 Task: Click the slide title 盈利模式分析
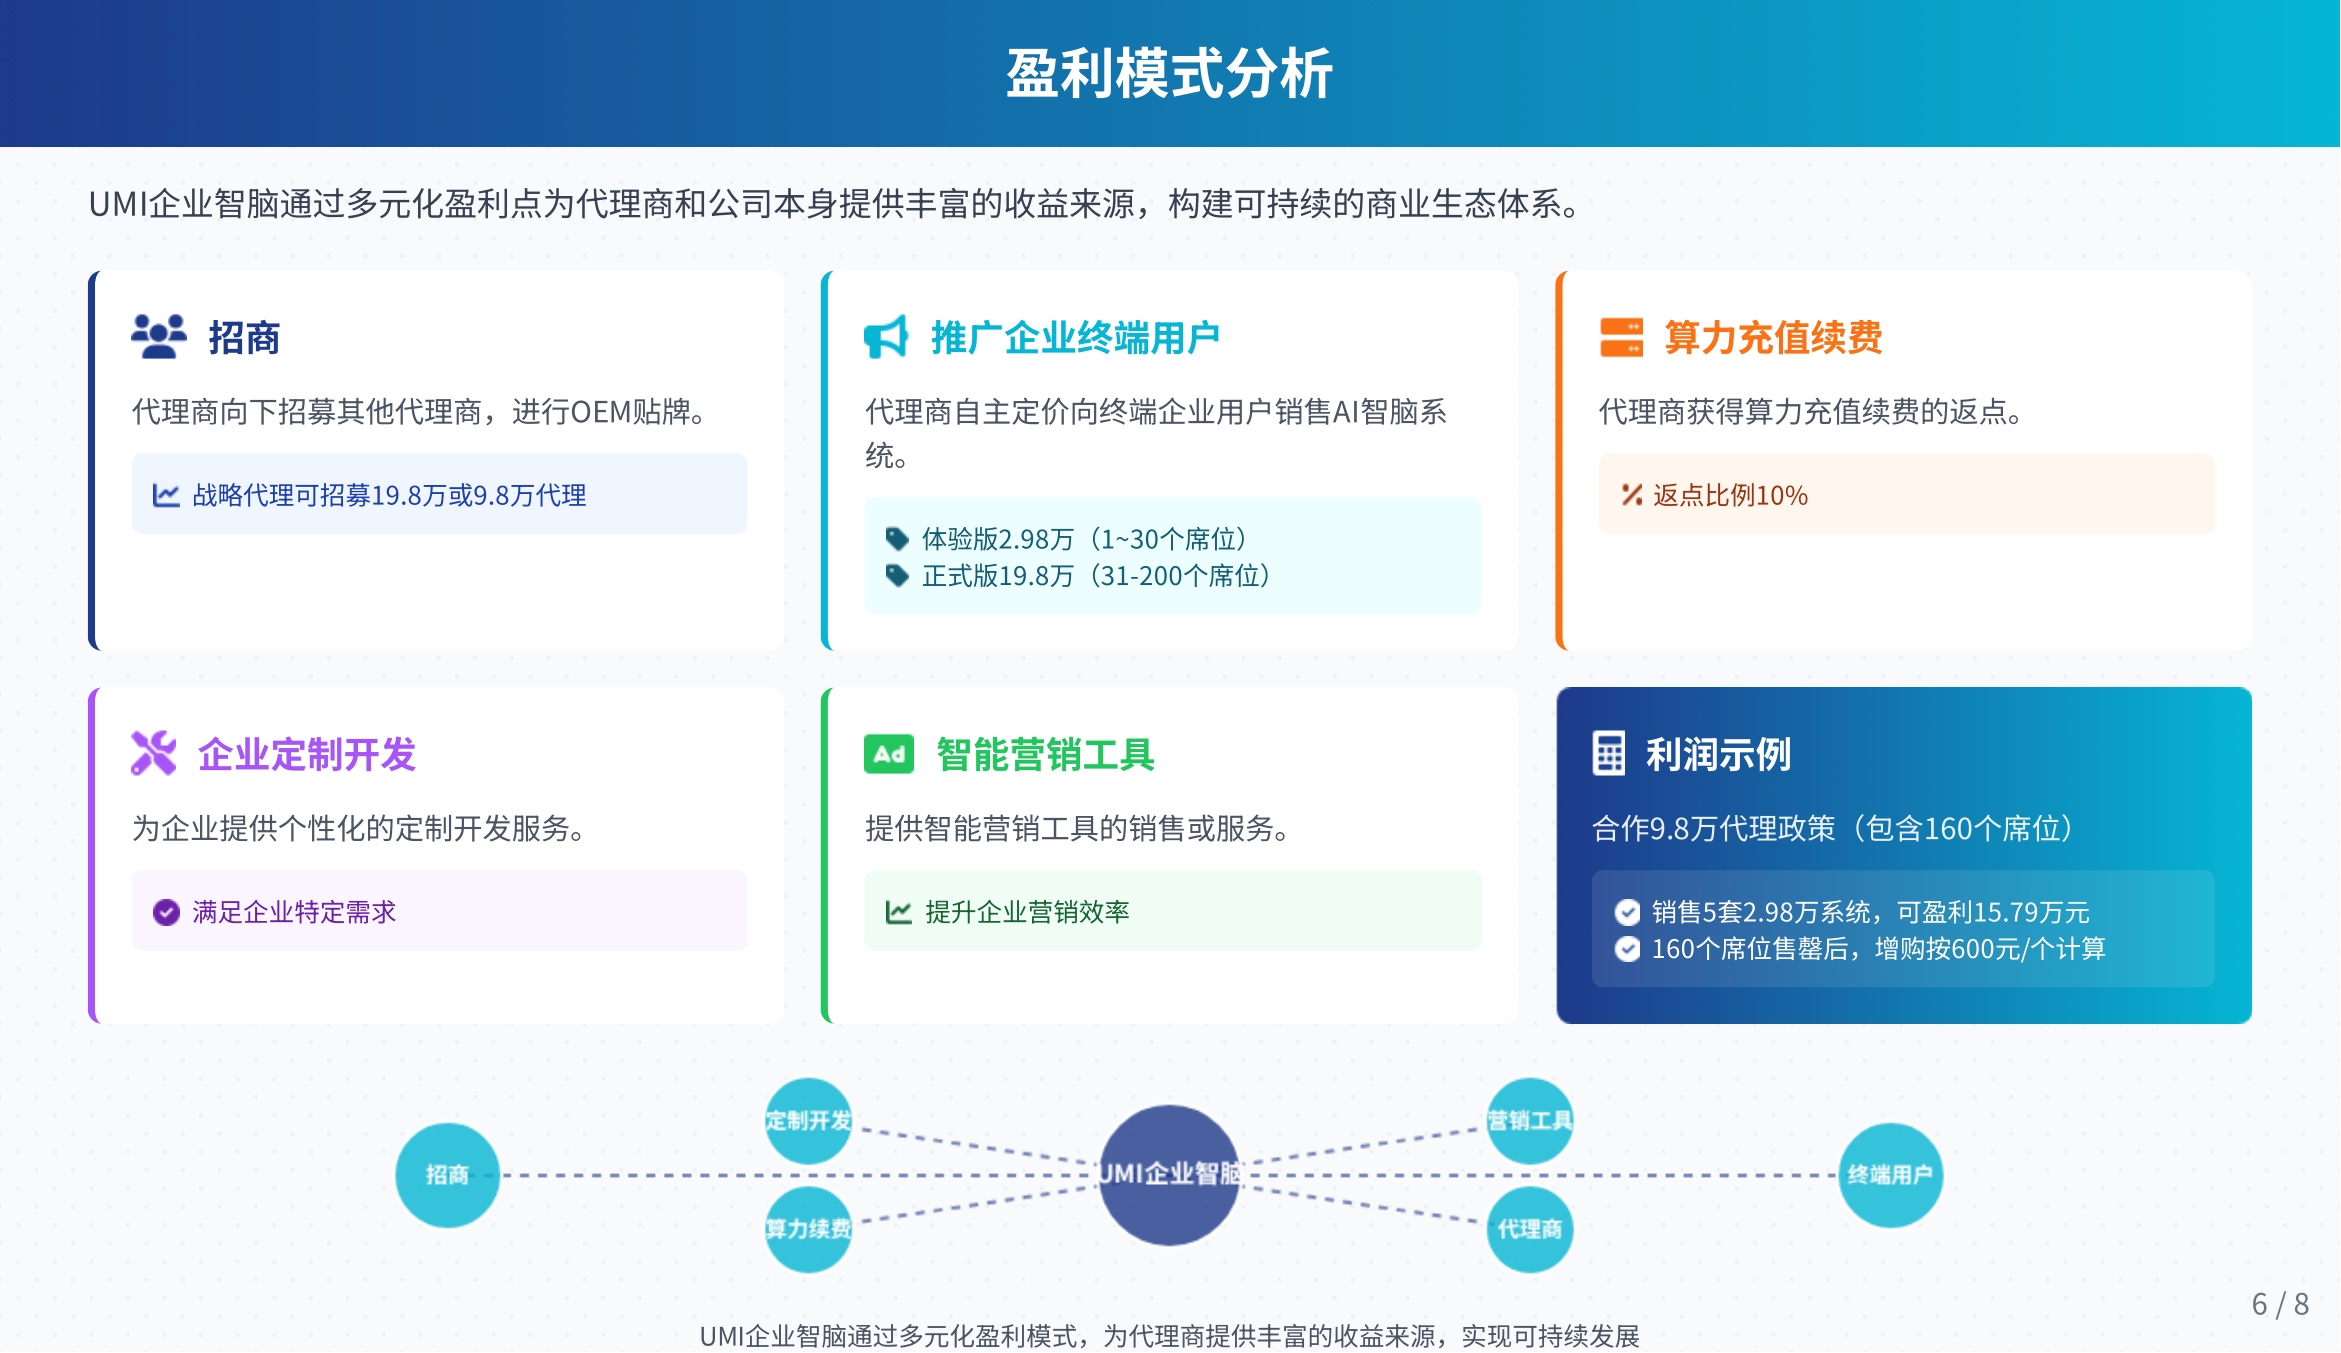coord(1169,74)
